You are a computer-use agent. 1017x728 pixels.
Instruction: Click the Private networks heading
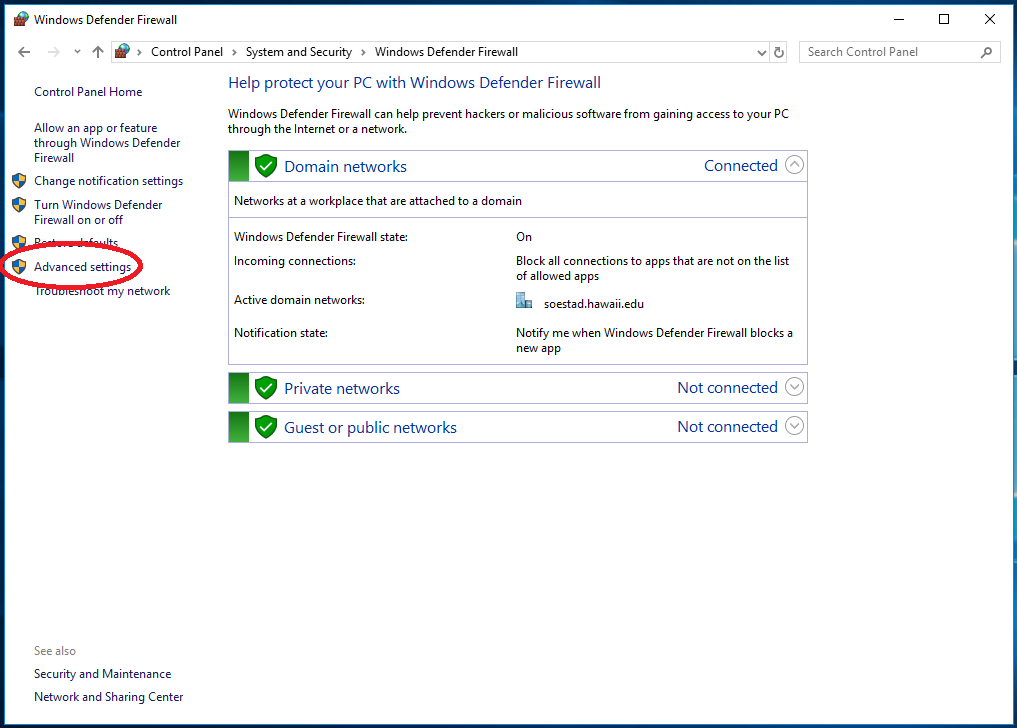point(342,389)
